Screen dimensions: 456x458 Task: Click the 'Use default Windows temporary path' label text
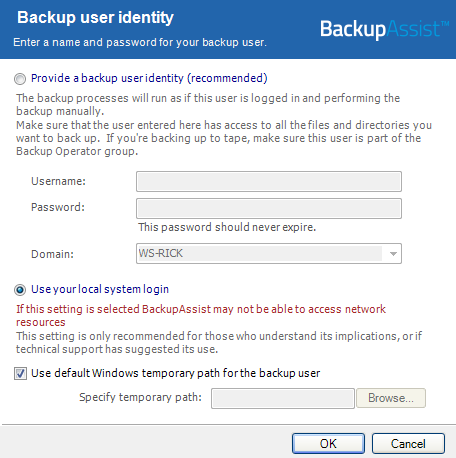(176, 373)
